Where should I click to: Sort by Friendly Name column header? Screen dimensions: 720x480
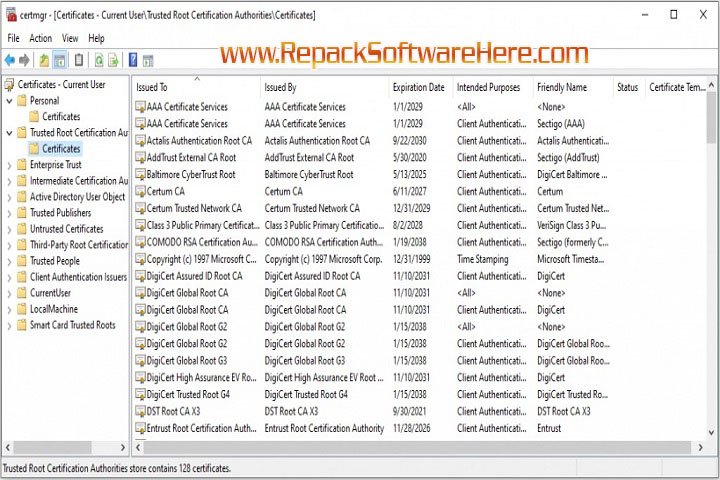[573, 87]
